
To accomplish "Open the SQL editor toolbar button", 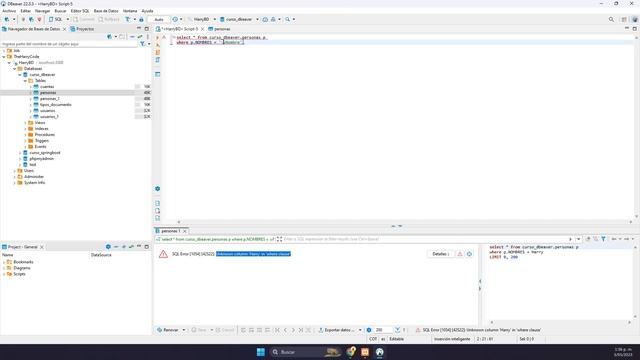I will coord(56,19).
